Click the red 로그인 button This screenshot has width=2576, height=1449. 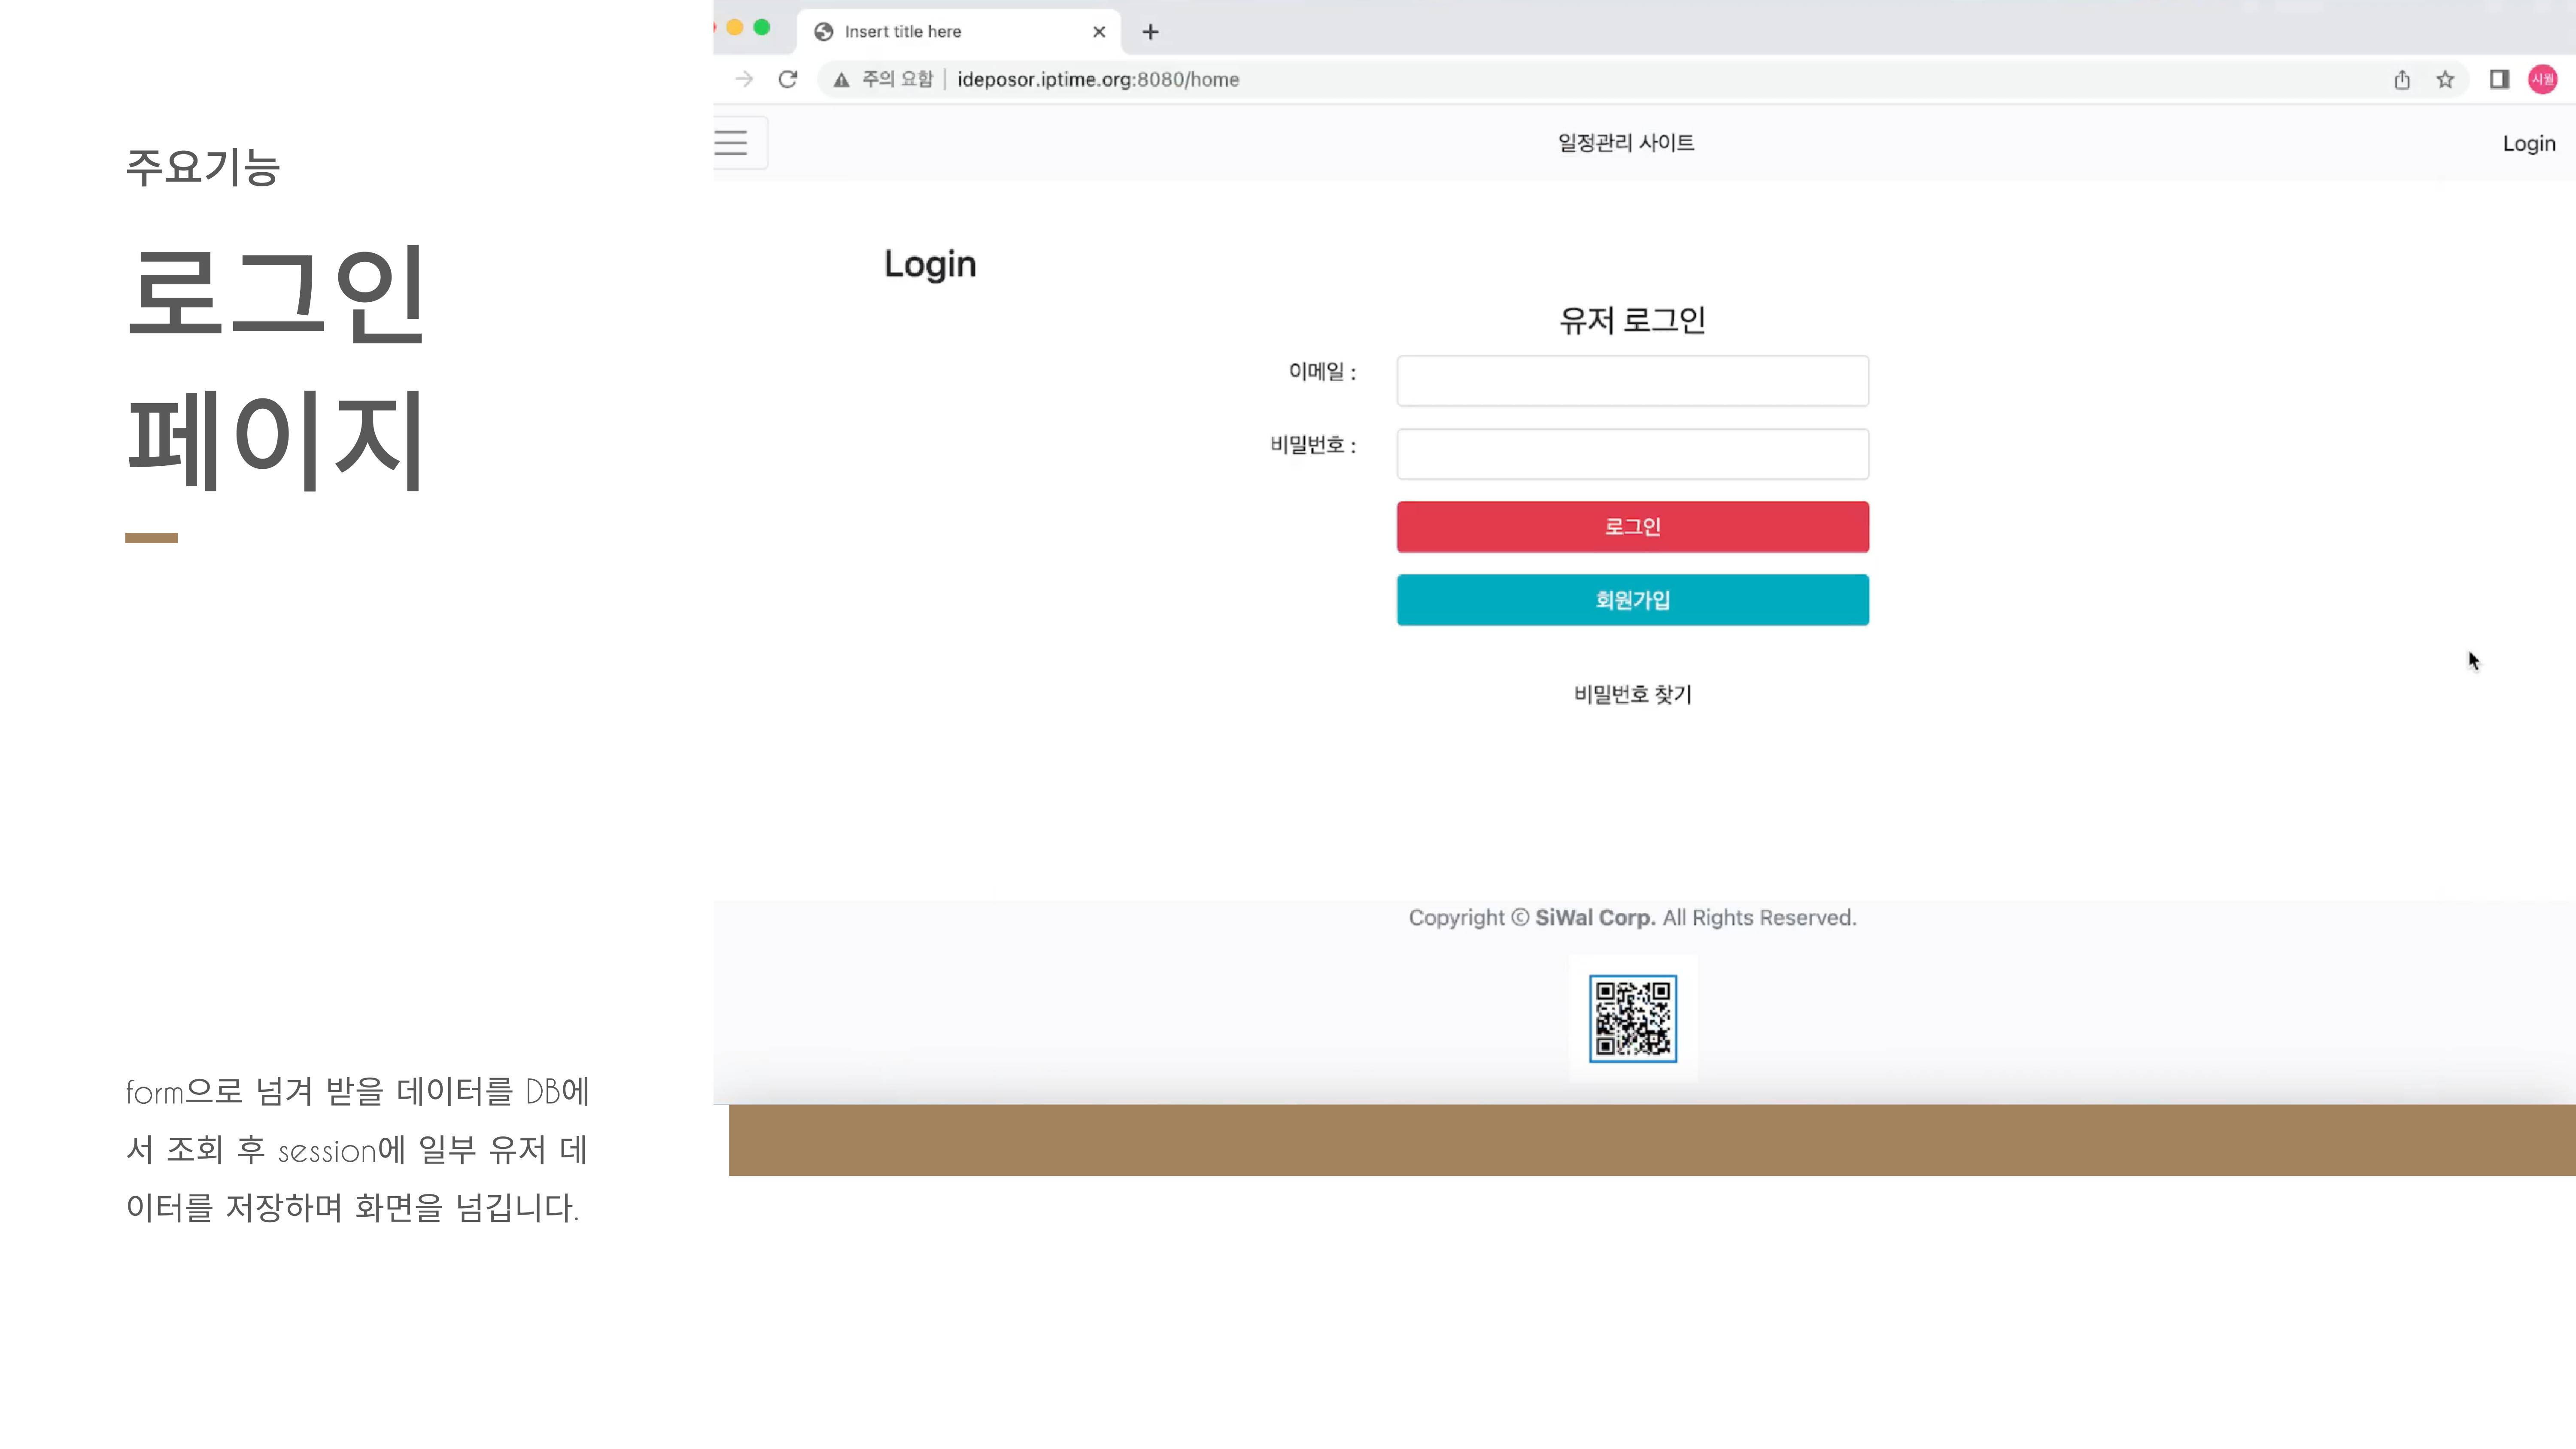pos(1633,527)
